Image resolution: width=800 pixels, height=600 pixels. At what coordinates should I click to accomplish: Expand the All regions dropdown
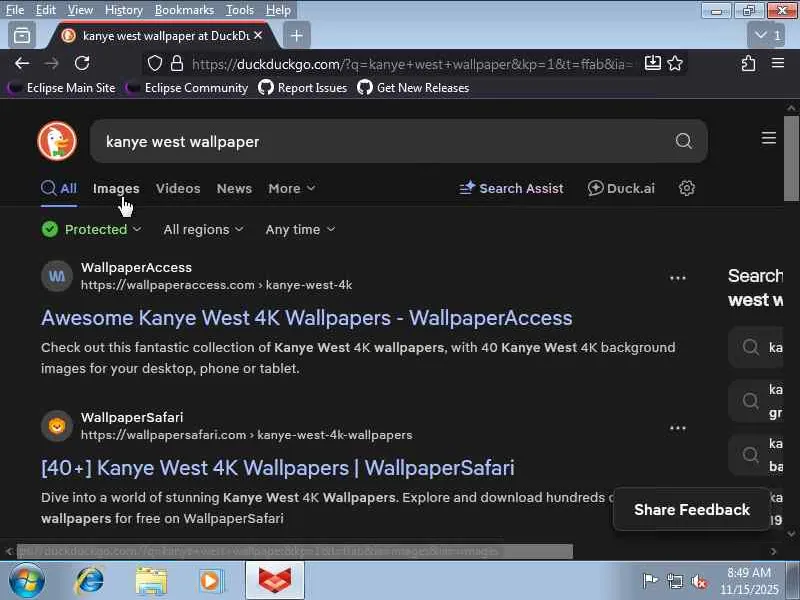click(x=204, y=230)
